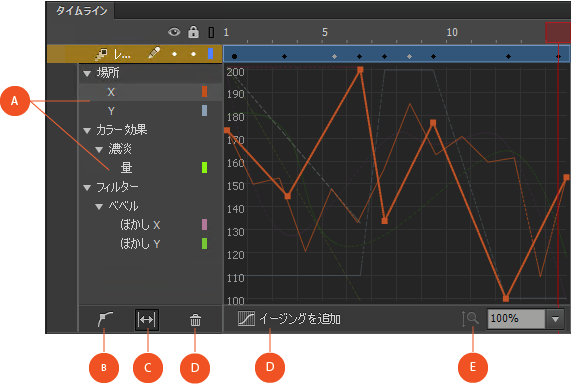Toggle the layer's lock dot

(193, 54)
